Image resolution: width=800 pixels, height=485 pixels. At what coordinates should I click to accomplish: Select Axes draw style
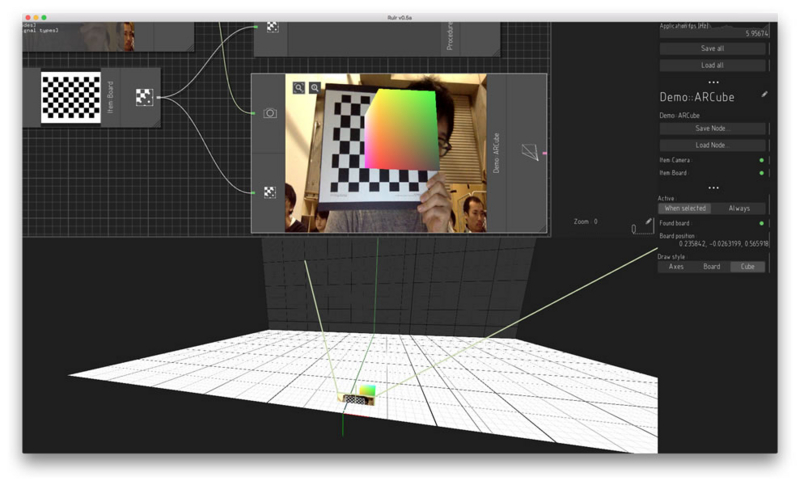pyautogui.click(x=676, y=266)
